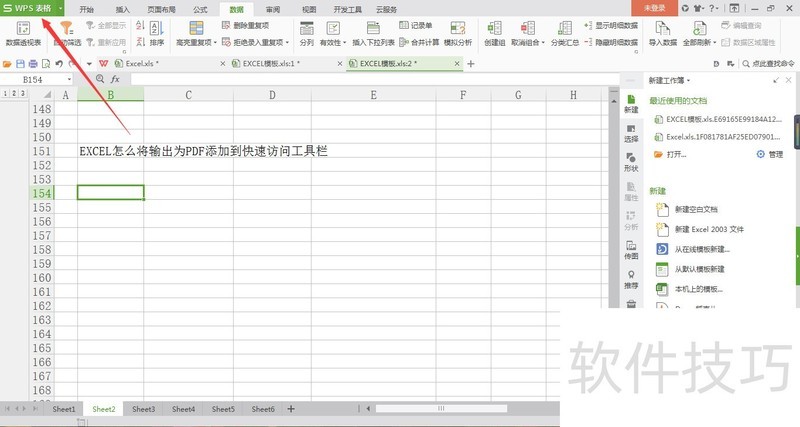
Task: Click 删除重复项 in the ribbon
Action: 245,26
